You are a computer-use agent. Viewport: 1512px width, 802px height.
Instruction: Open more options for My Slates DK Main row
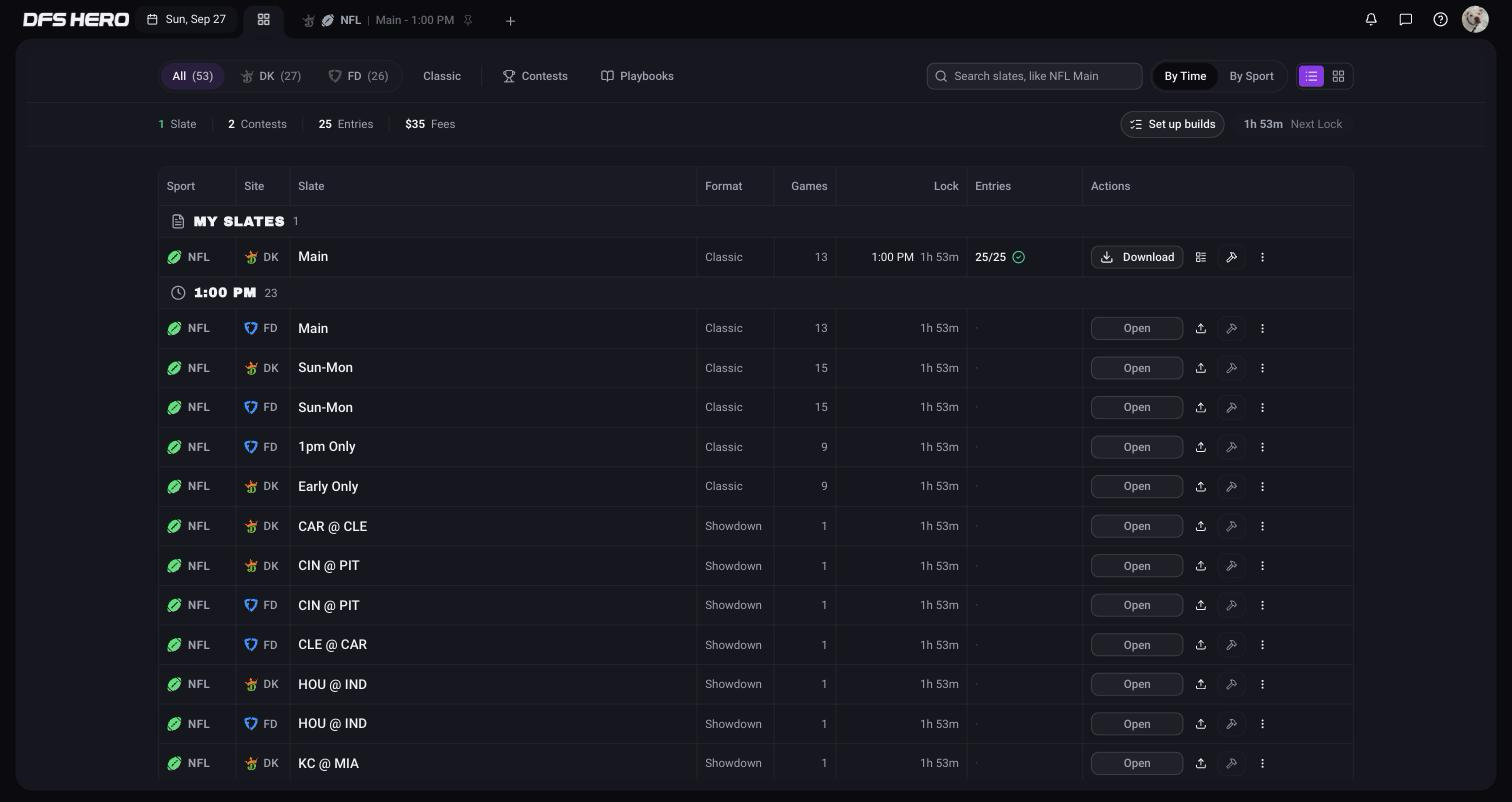click(1262, 257)
